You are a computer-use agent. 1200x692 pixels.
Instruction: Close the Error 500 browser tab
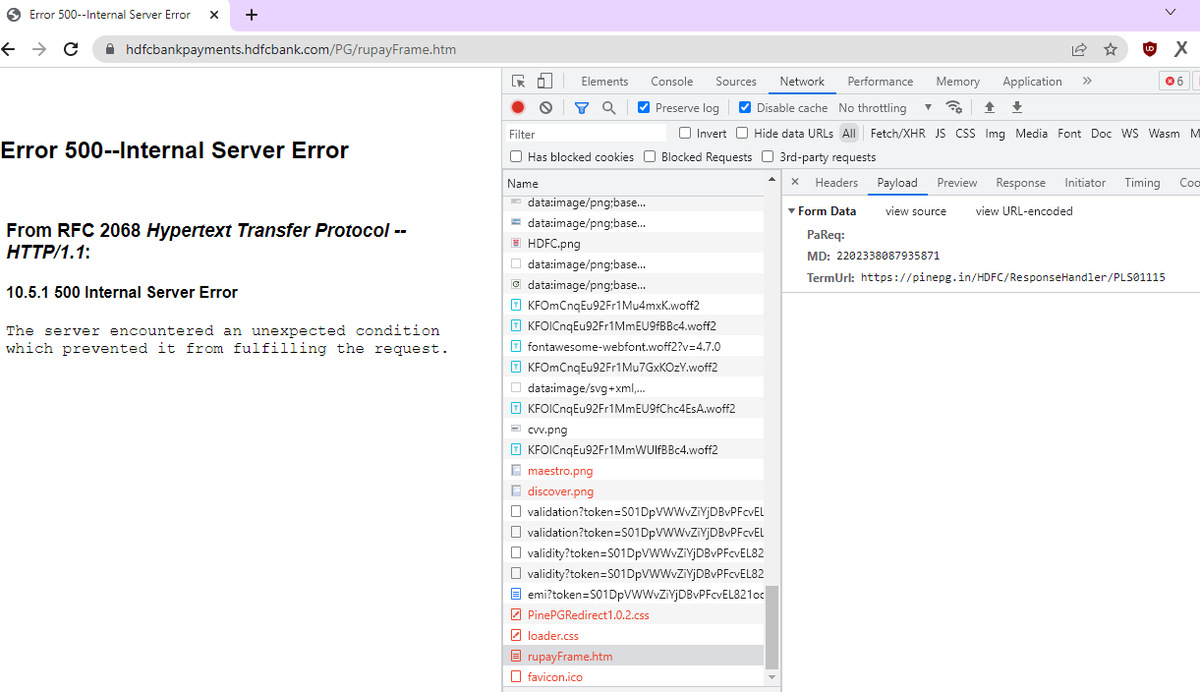pos(214,15)
